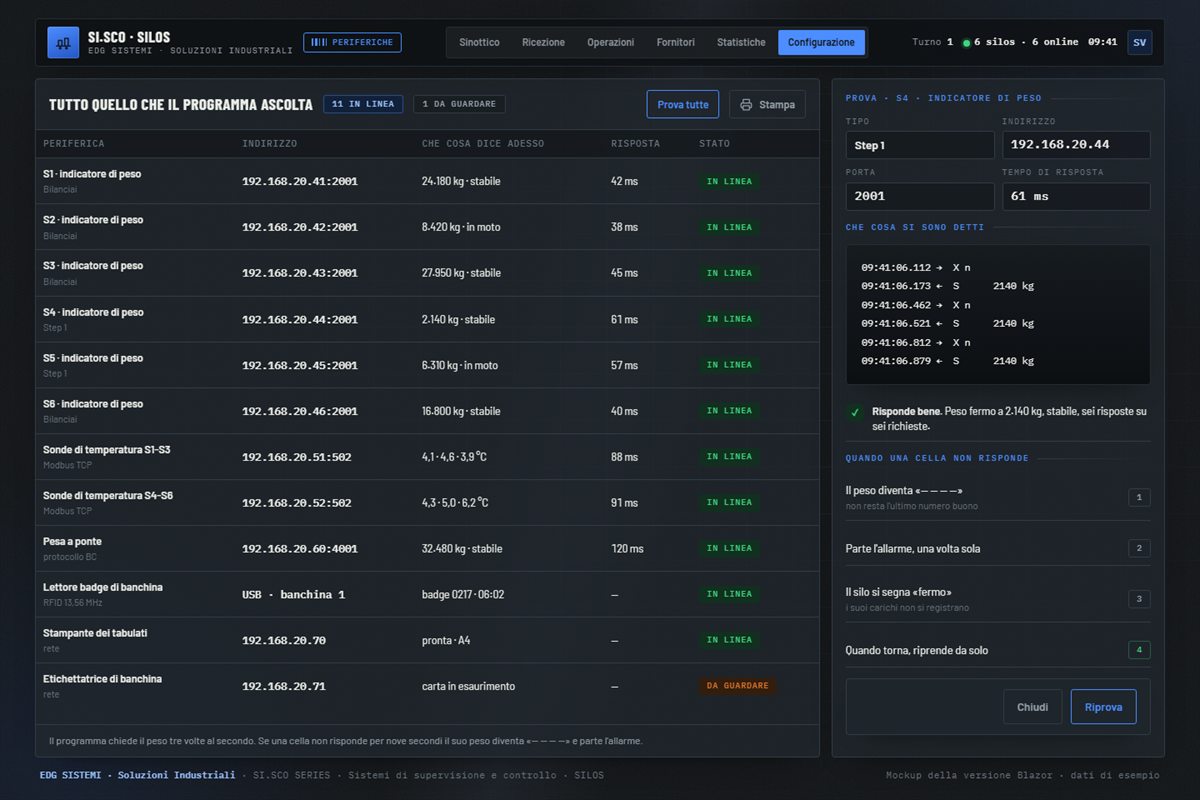Open the SV user avatar
Viewport: 1200px width, 800px height.
click(x=1139, y=42)
